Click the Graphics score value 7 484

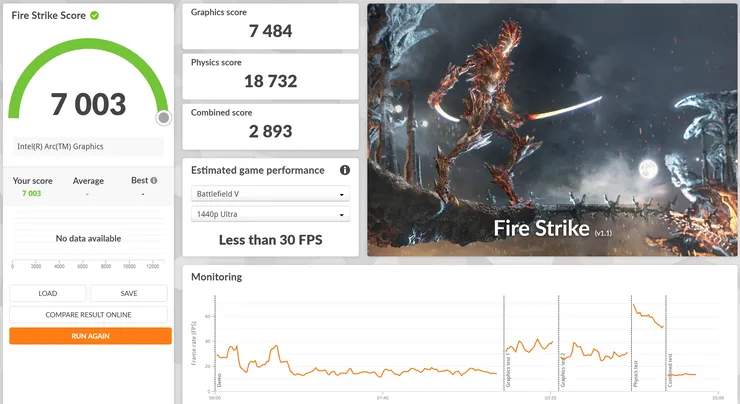coord(270,31)
